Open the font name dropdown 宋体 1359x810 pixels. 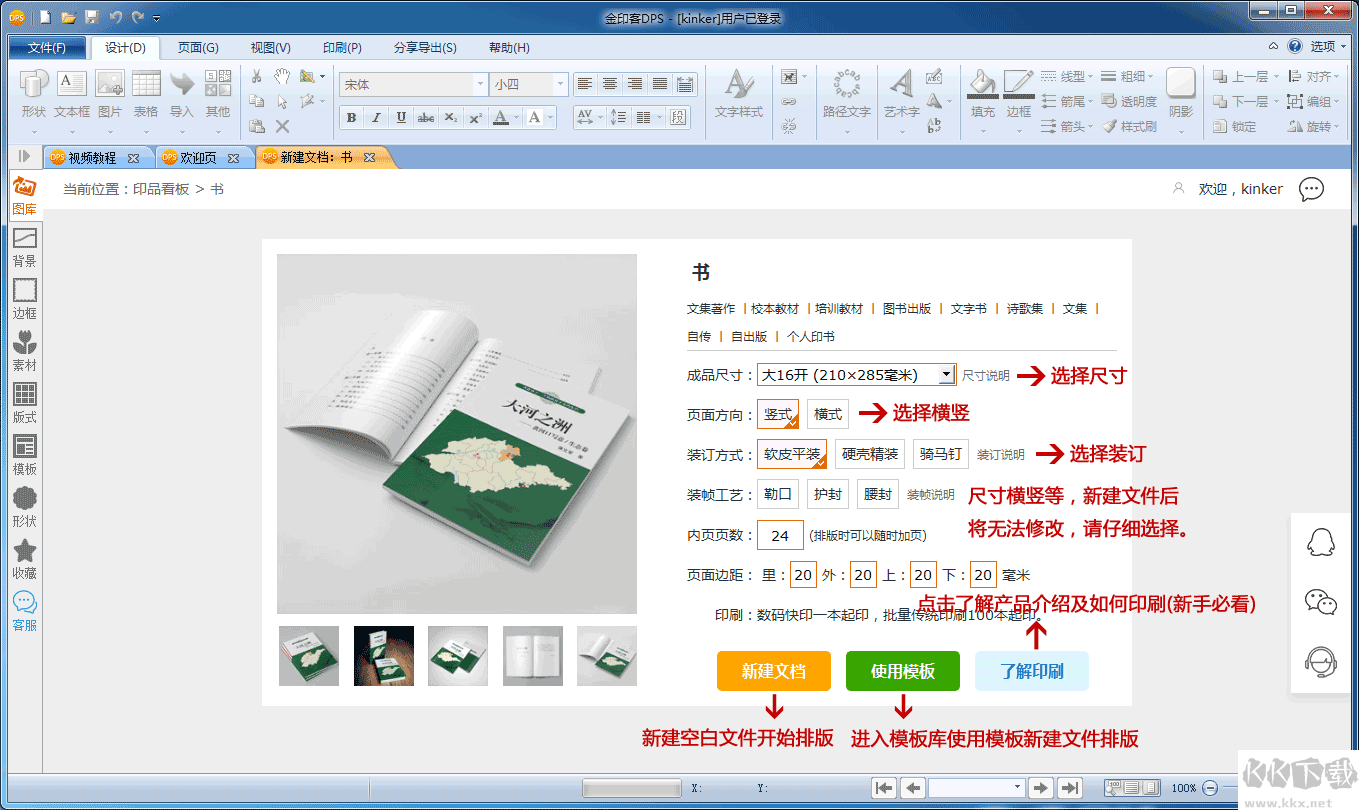pos(481,85)
